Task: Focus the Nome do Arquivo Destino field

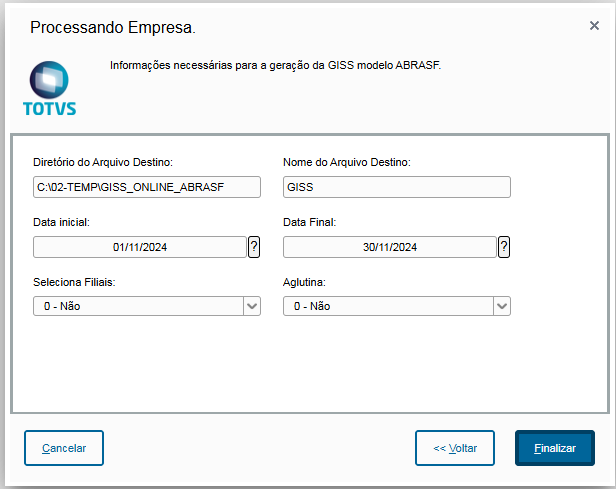Action: 397,187
